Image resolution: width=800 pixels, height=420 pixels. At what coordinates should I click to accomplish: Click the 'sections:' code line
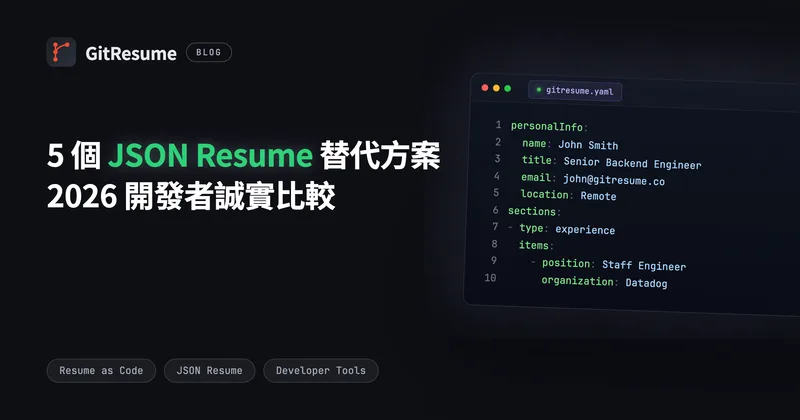534,211
